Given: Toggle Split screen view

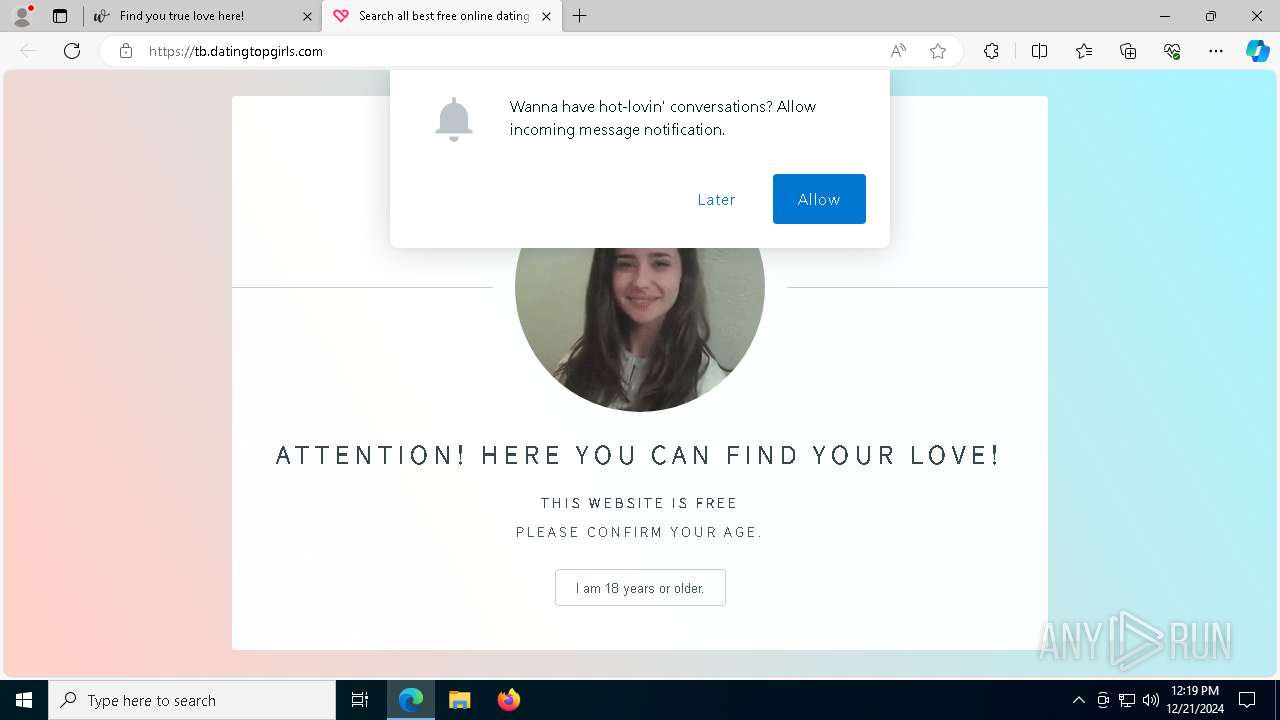Looking at the screenshot, I should (x=1039, y=51).
